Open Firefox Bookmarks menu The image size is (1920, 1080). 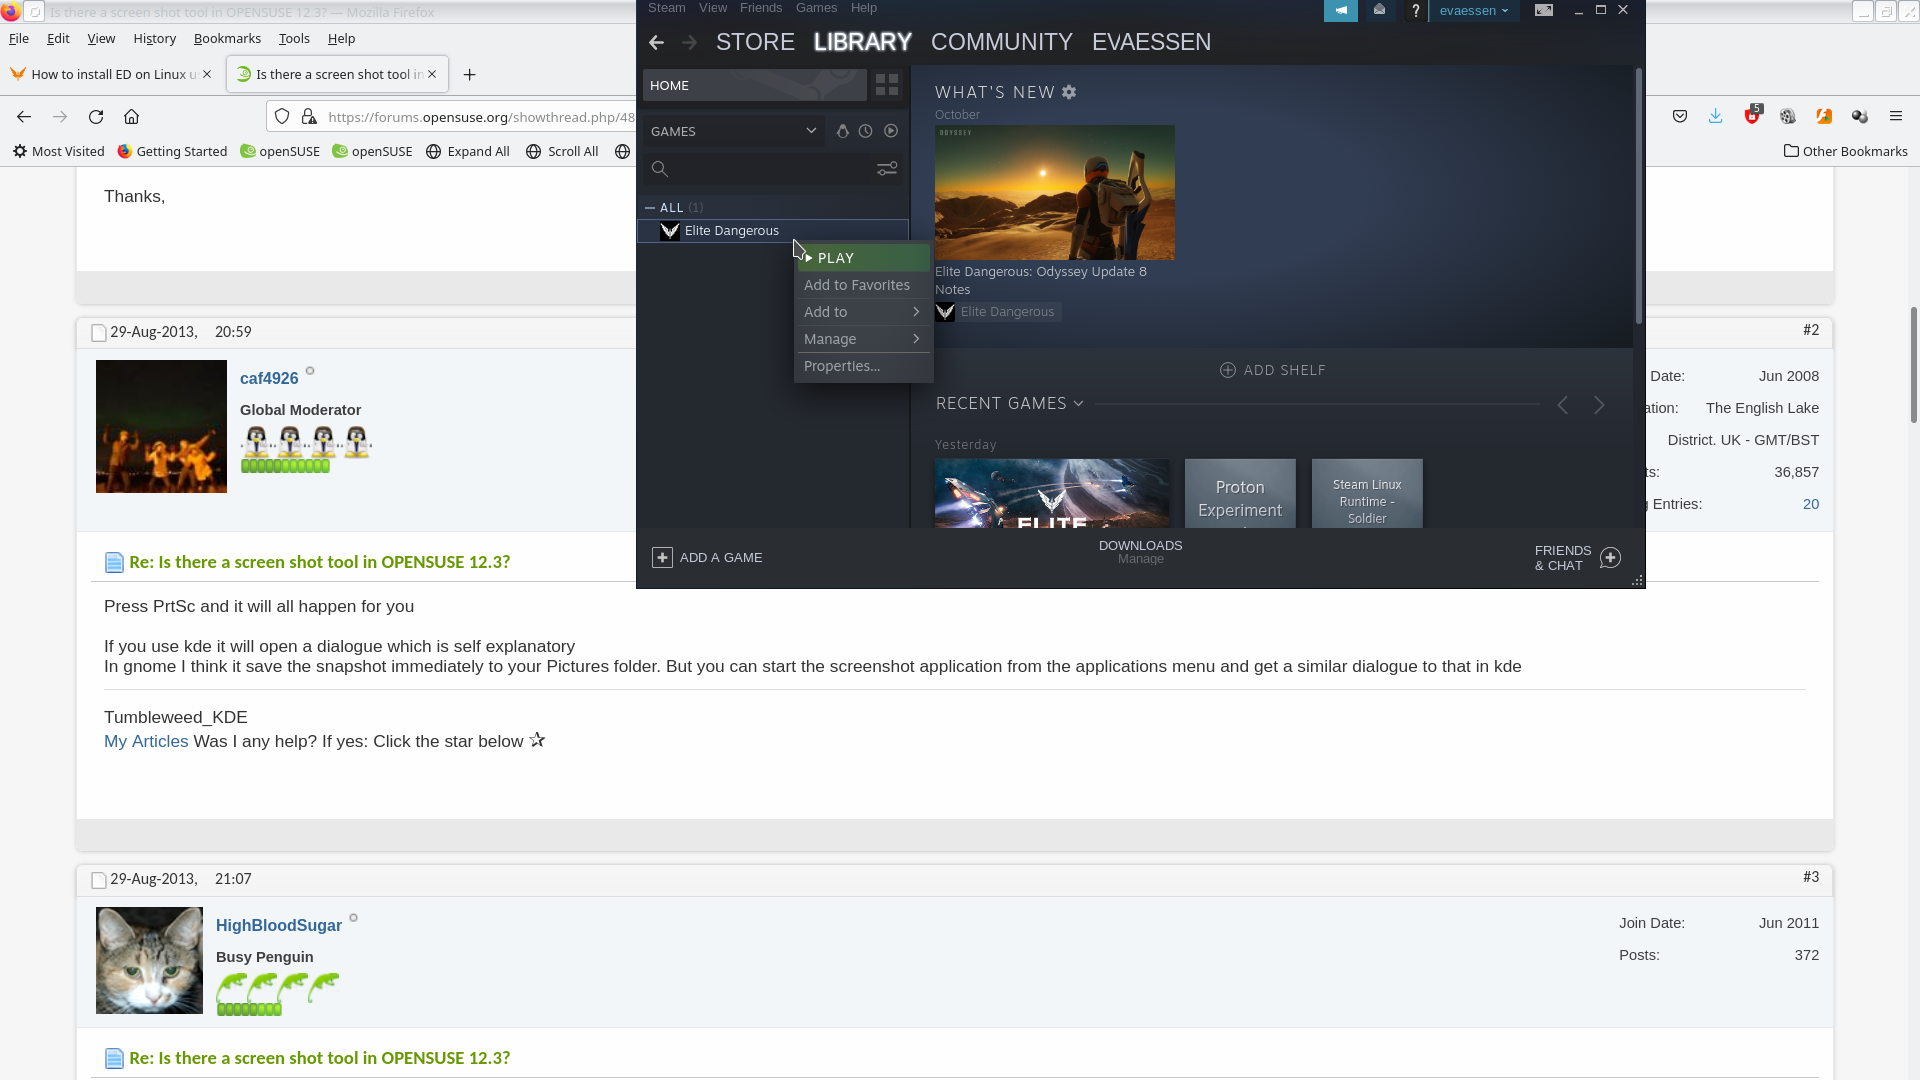point(227,38)
